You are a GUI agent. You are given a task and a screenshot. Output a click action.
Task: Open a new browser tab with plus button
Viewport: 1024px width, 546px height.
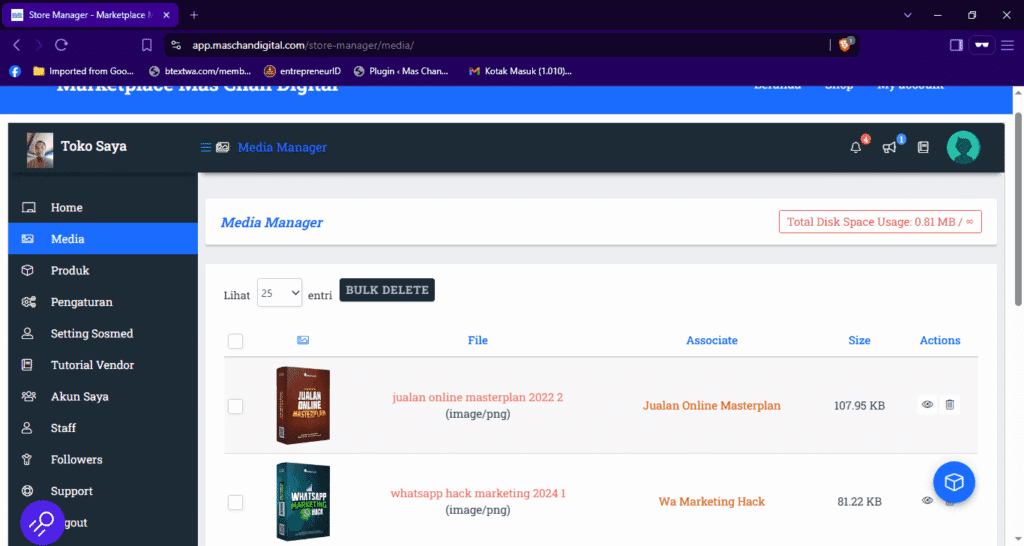[x=194, y=15]
